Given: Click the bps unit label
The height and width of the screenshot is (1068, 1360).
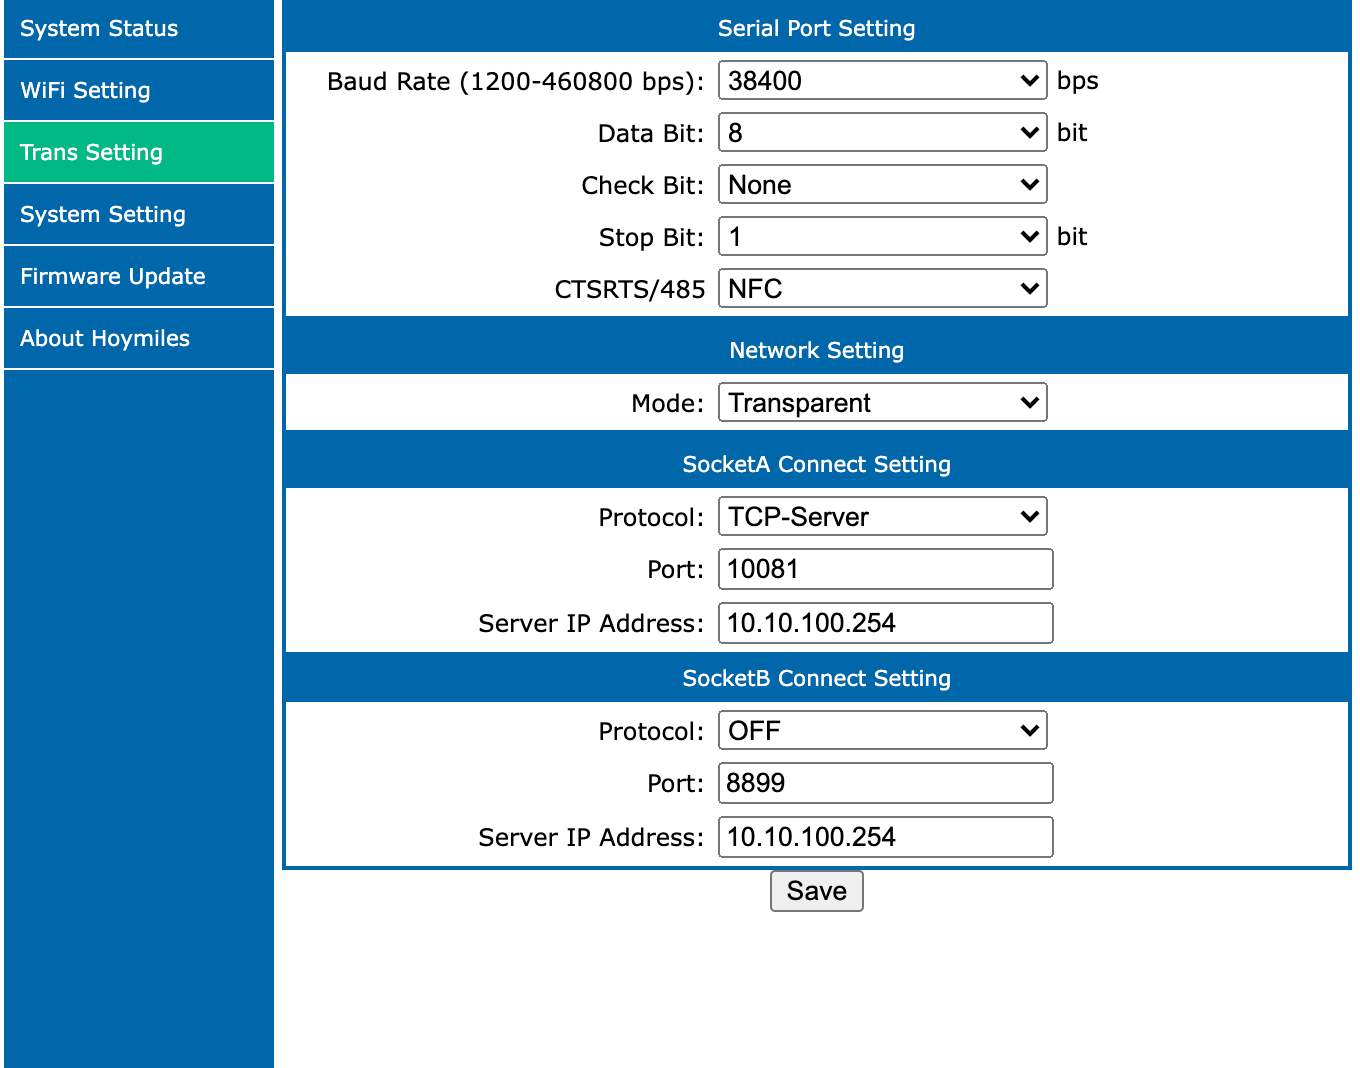Looking at the screenshot, I should tap(1078, 81).
